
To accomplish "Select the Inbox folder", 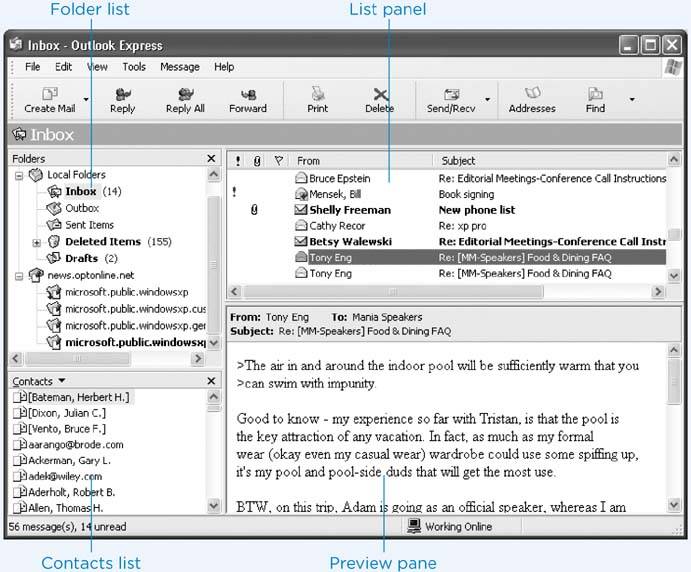I will (80, 191).
